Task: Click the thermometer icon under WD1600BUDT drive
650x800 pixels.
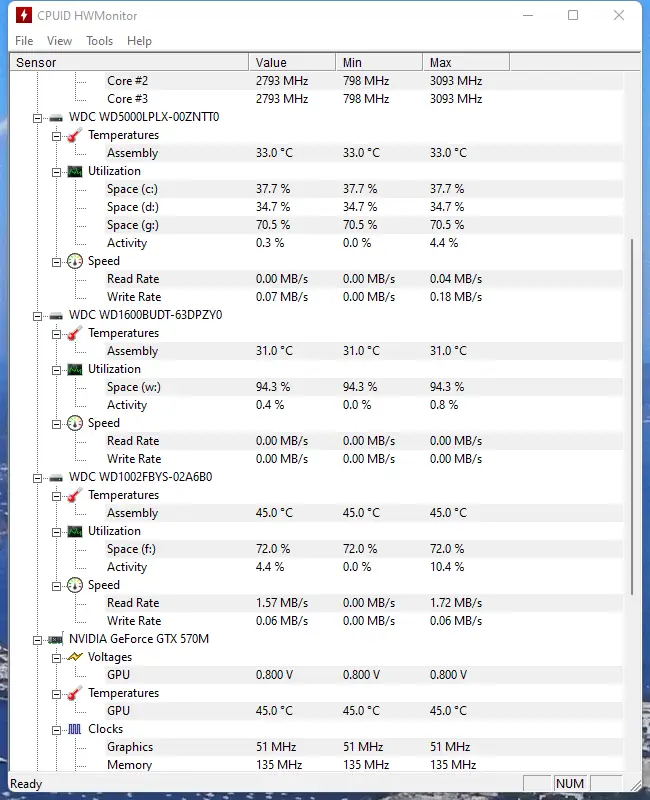Action: click(x=74, y=333)
